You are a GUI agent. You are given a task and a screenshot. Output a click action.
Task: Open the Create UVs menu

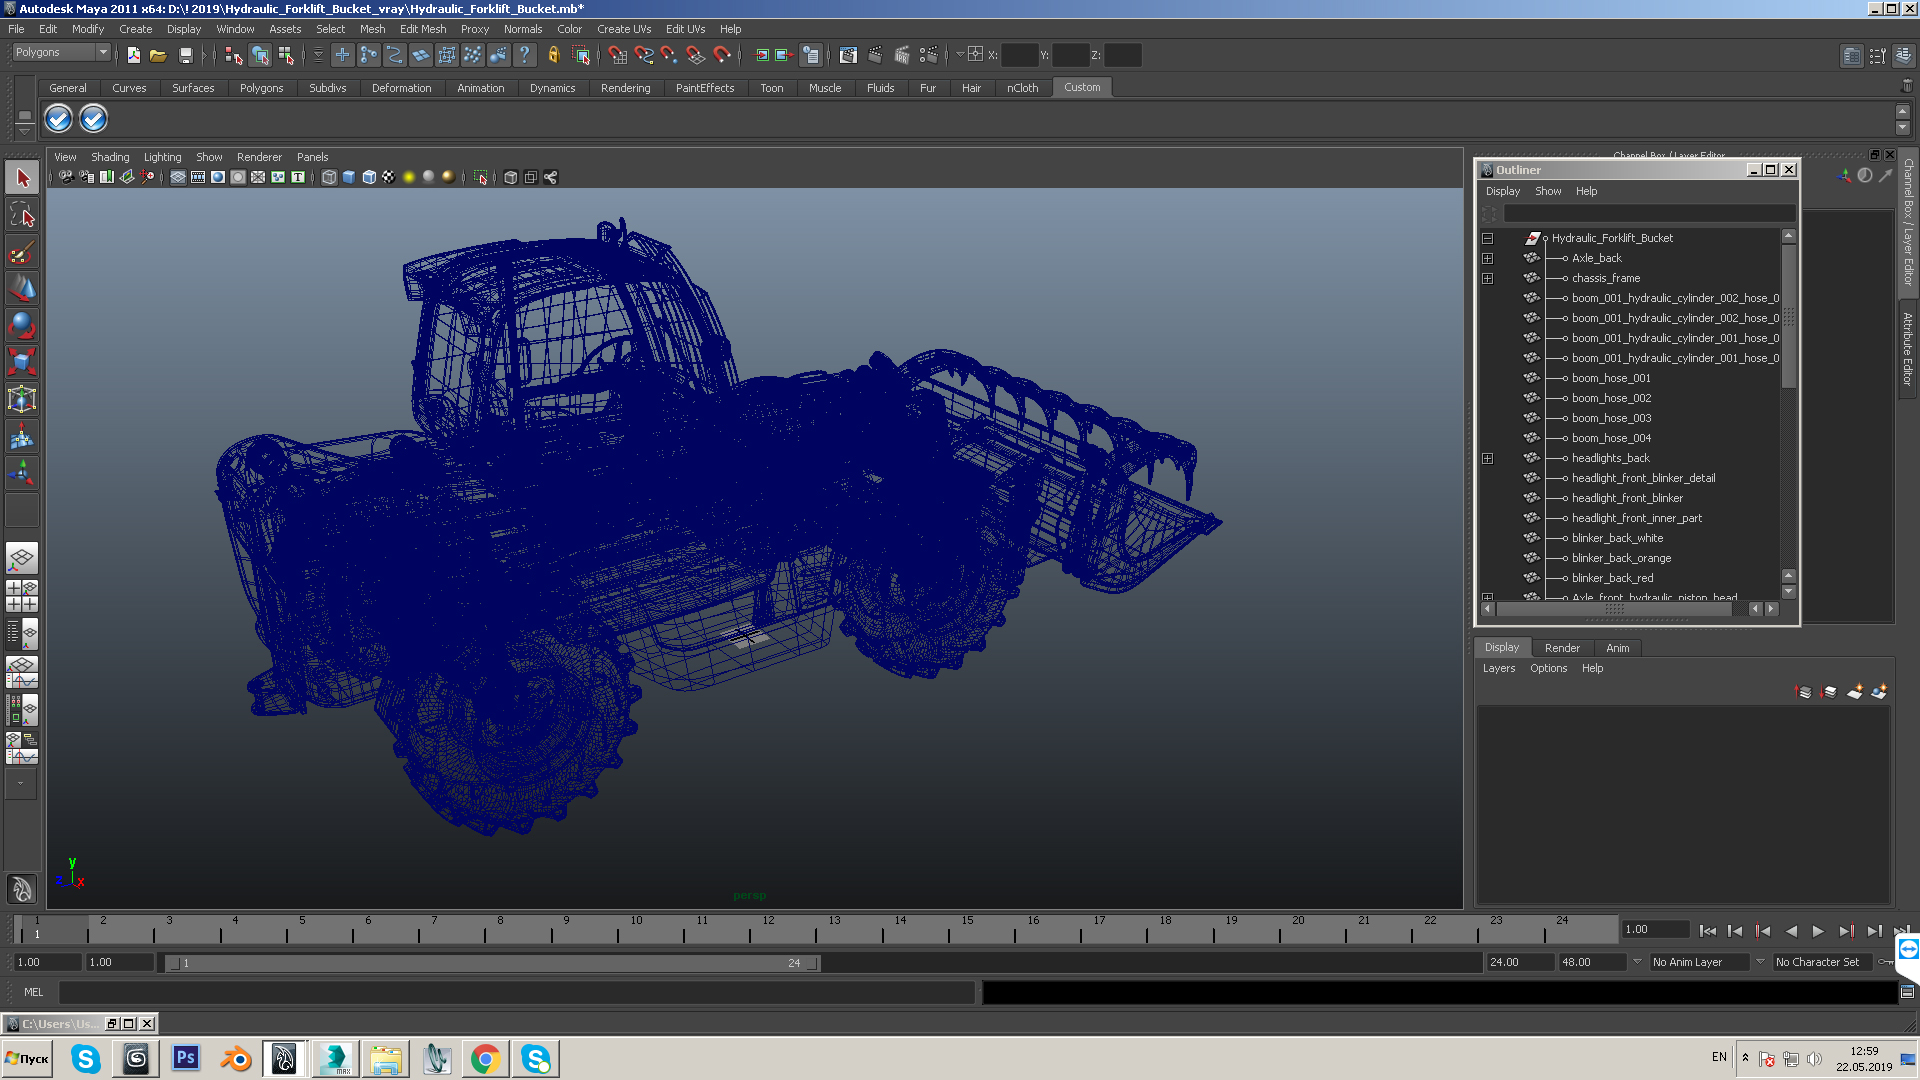click(x=624, y=29)
